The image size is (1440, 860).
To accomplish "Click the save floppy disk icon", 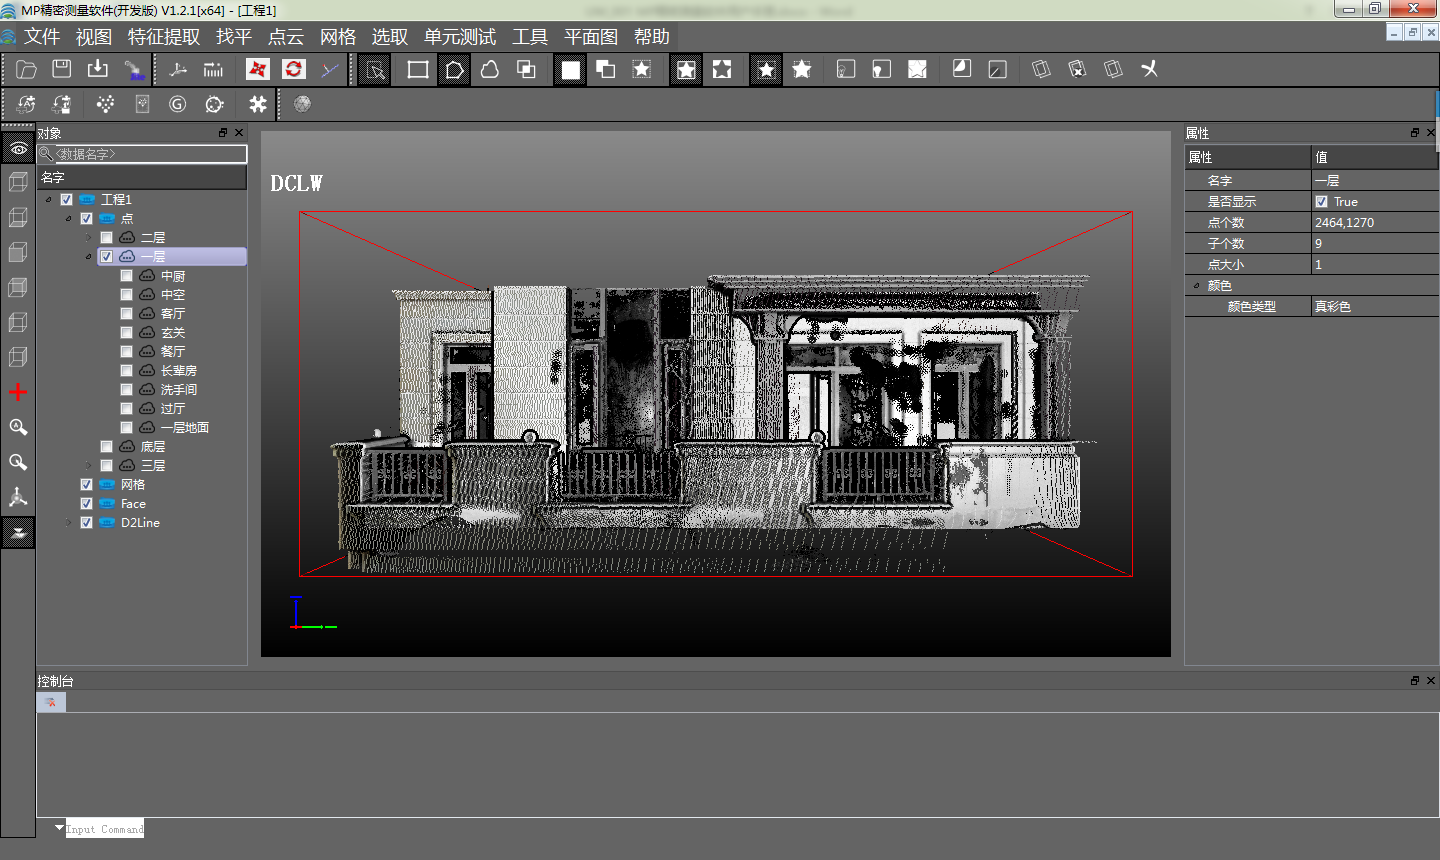I will click(62, 69).
